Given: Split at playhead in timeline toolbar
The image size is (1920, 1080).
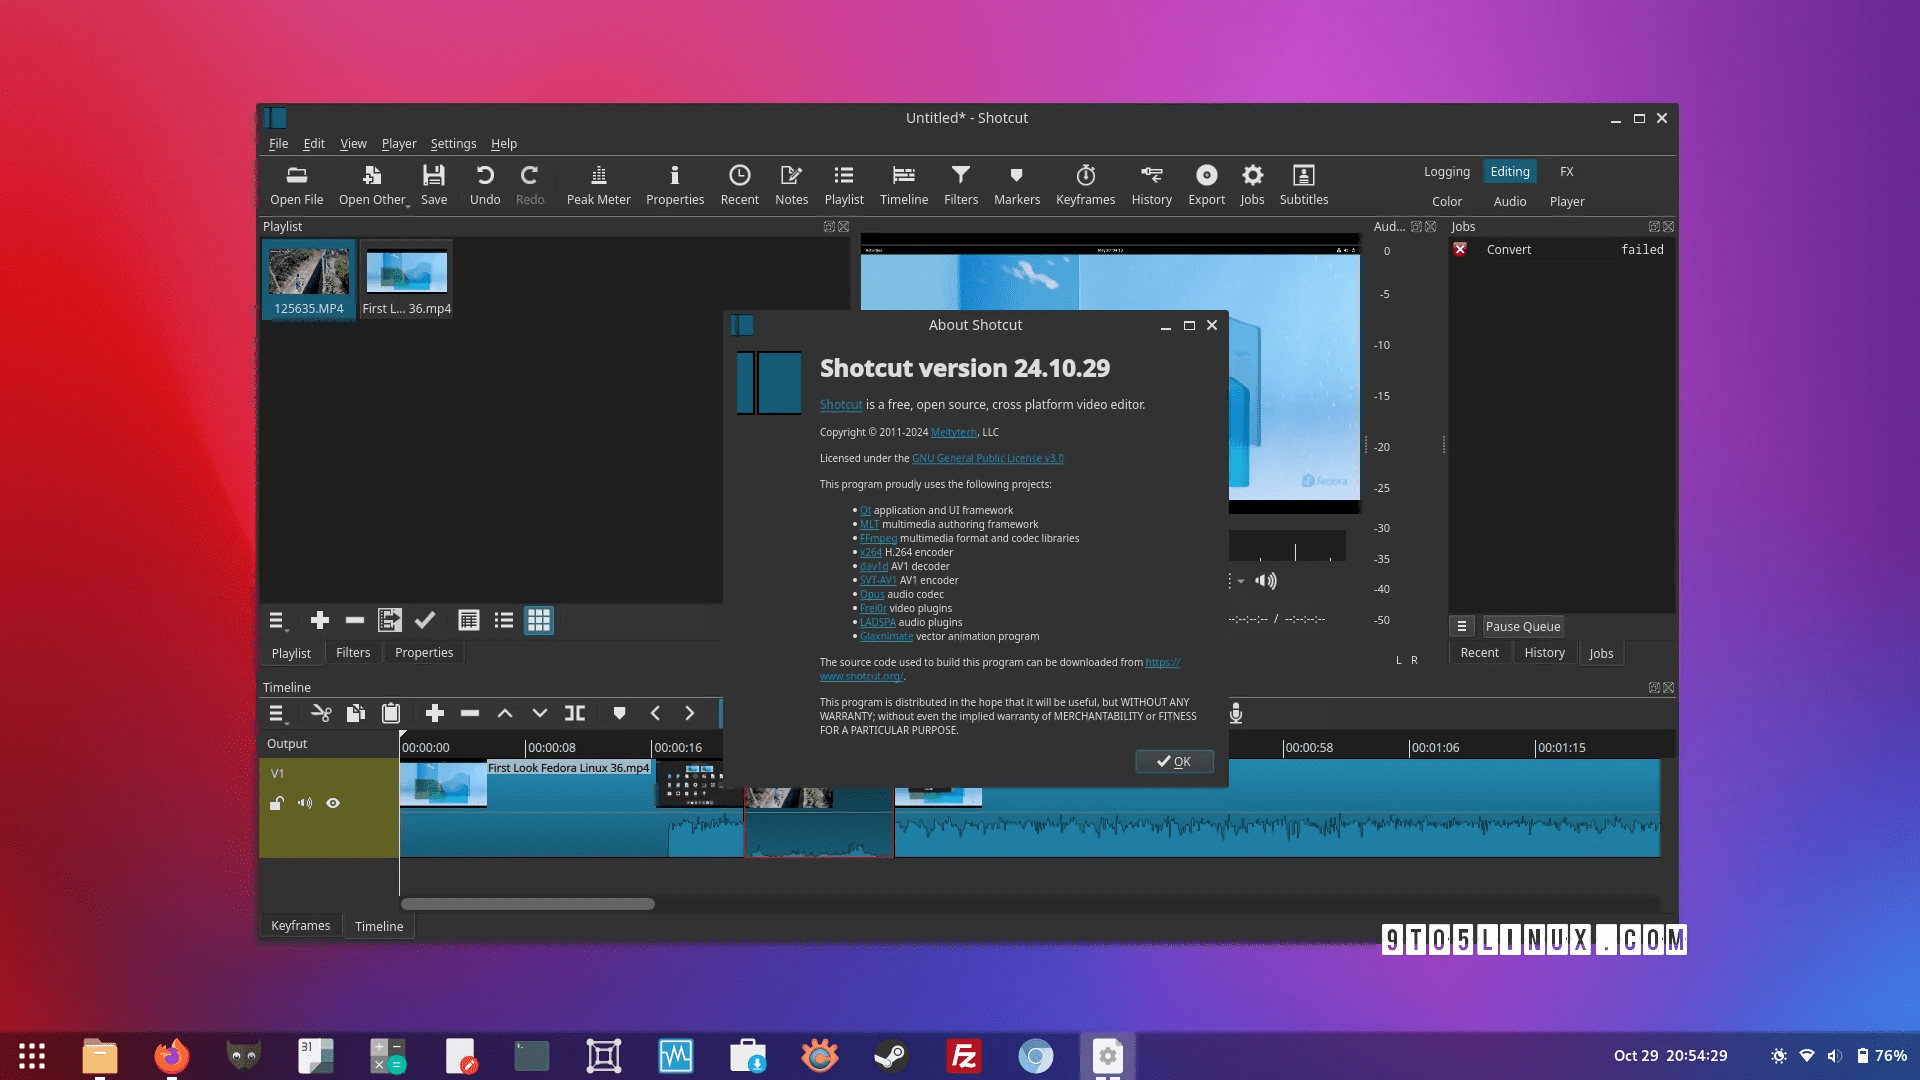Looking at the screenshot, I should point(575,713).
